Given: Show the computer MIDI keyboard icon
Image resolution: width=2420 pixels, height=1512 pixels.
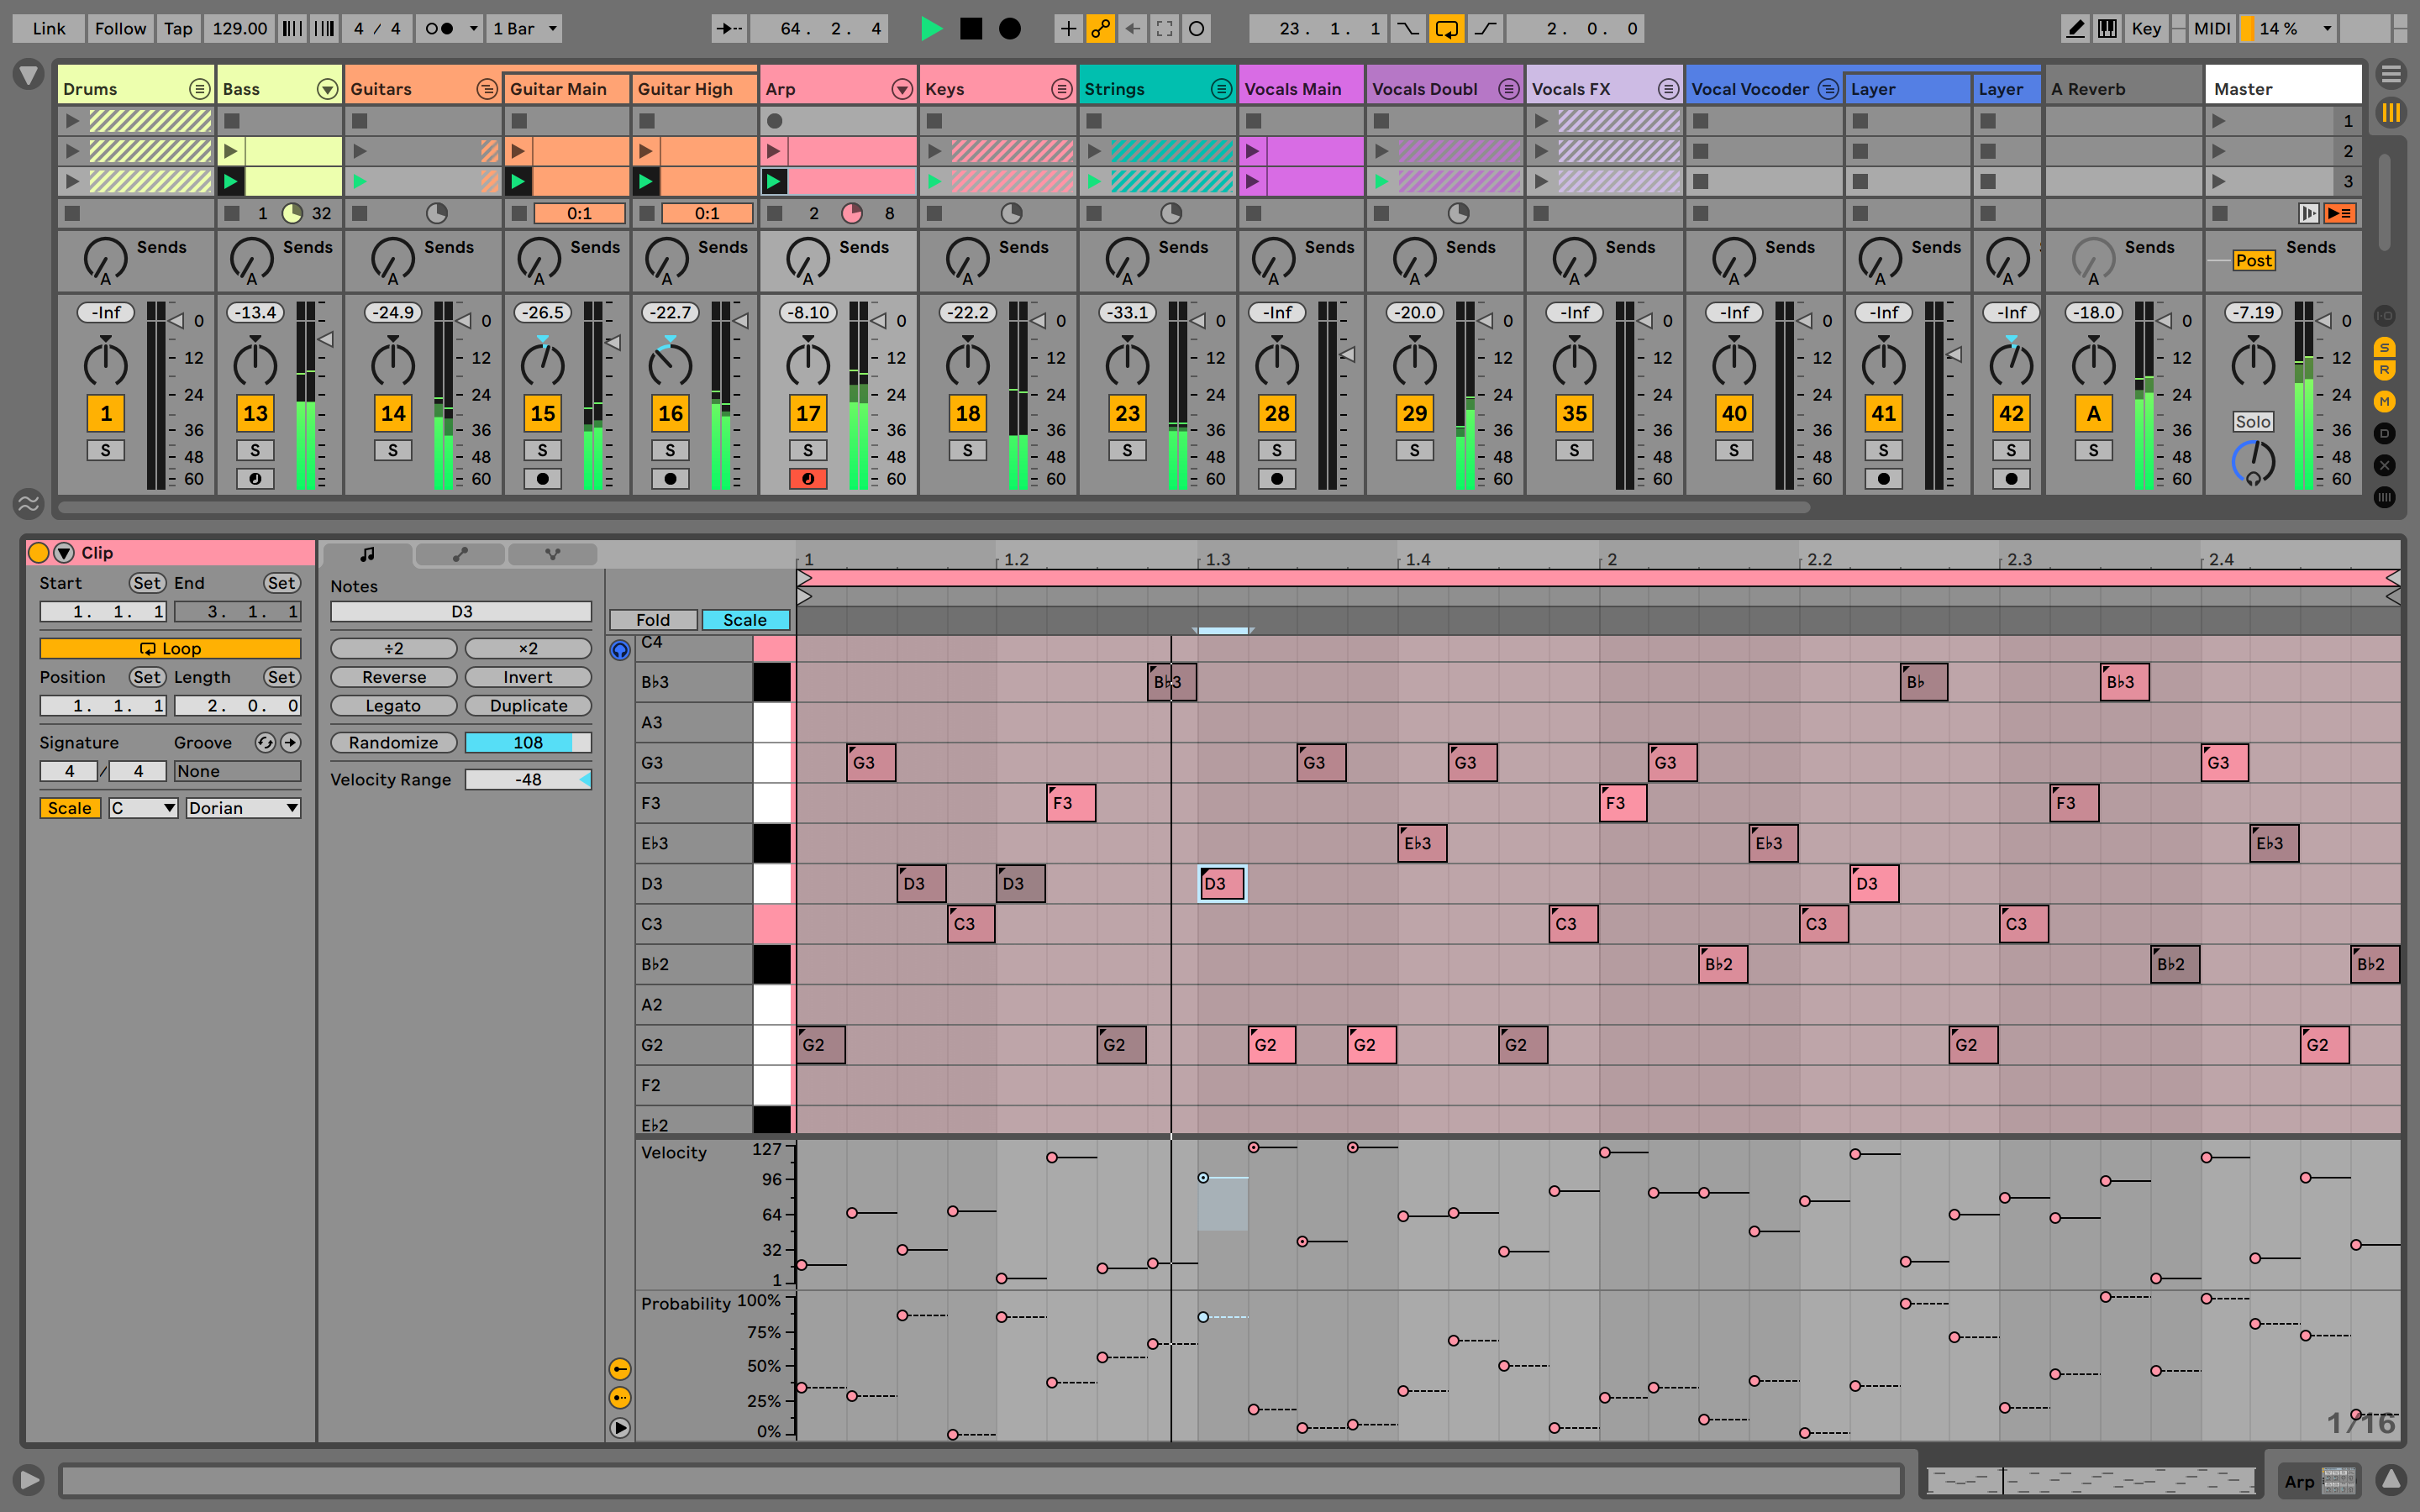Looking at the screenshot, I should click(x=2108, y=28).
